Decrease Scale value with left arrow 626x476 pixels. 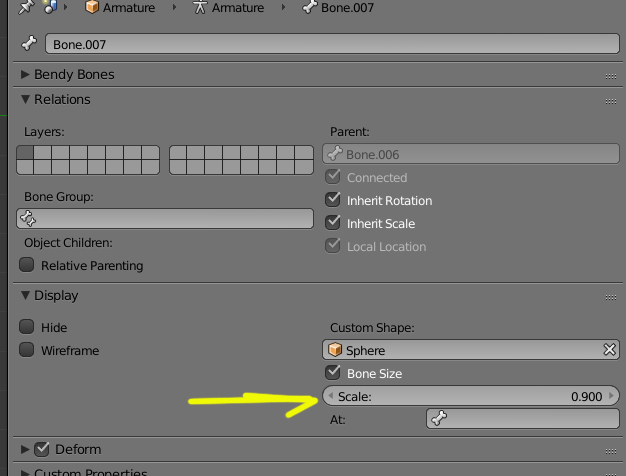(x=331, y=396)
